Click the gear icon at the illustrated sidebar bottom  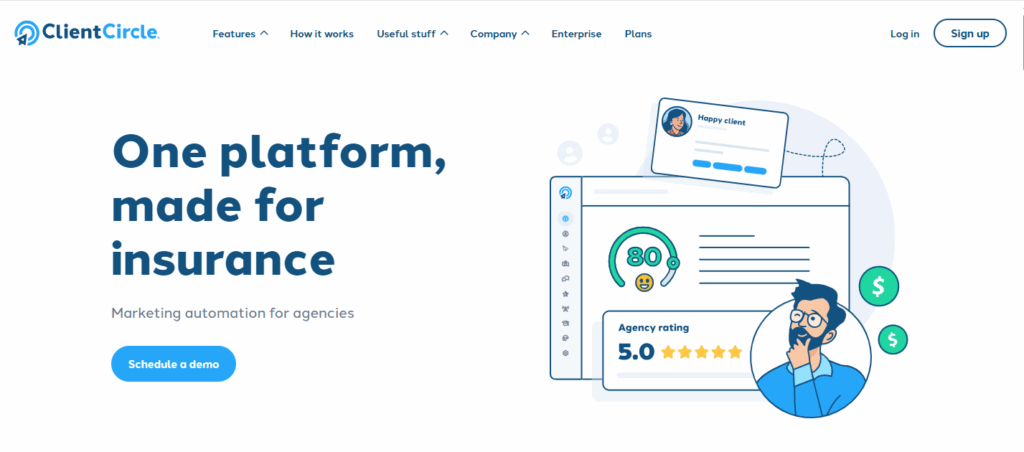[x=566, y=353]
